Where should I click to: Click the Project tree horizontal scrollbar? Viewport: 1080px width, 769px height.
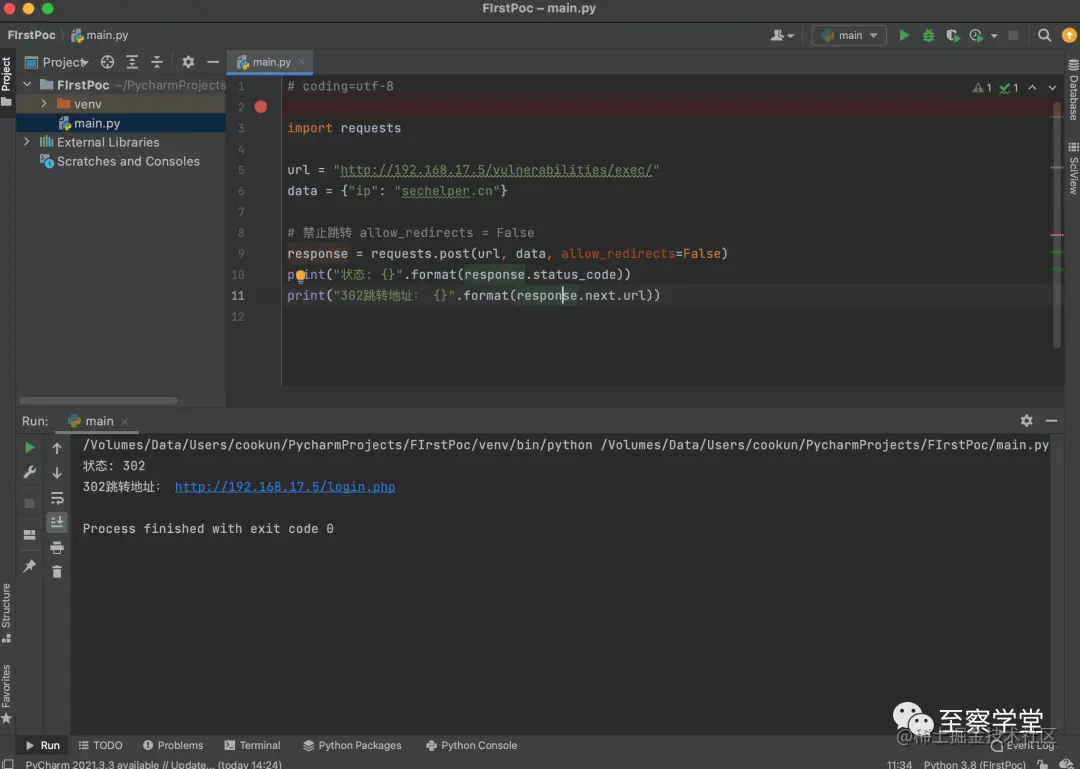tap(98, 400)
